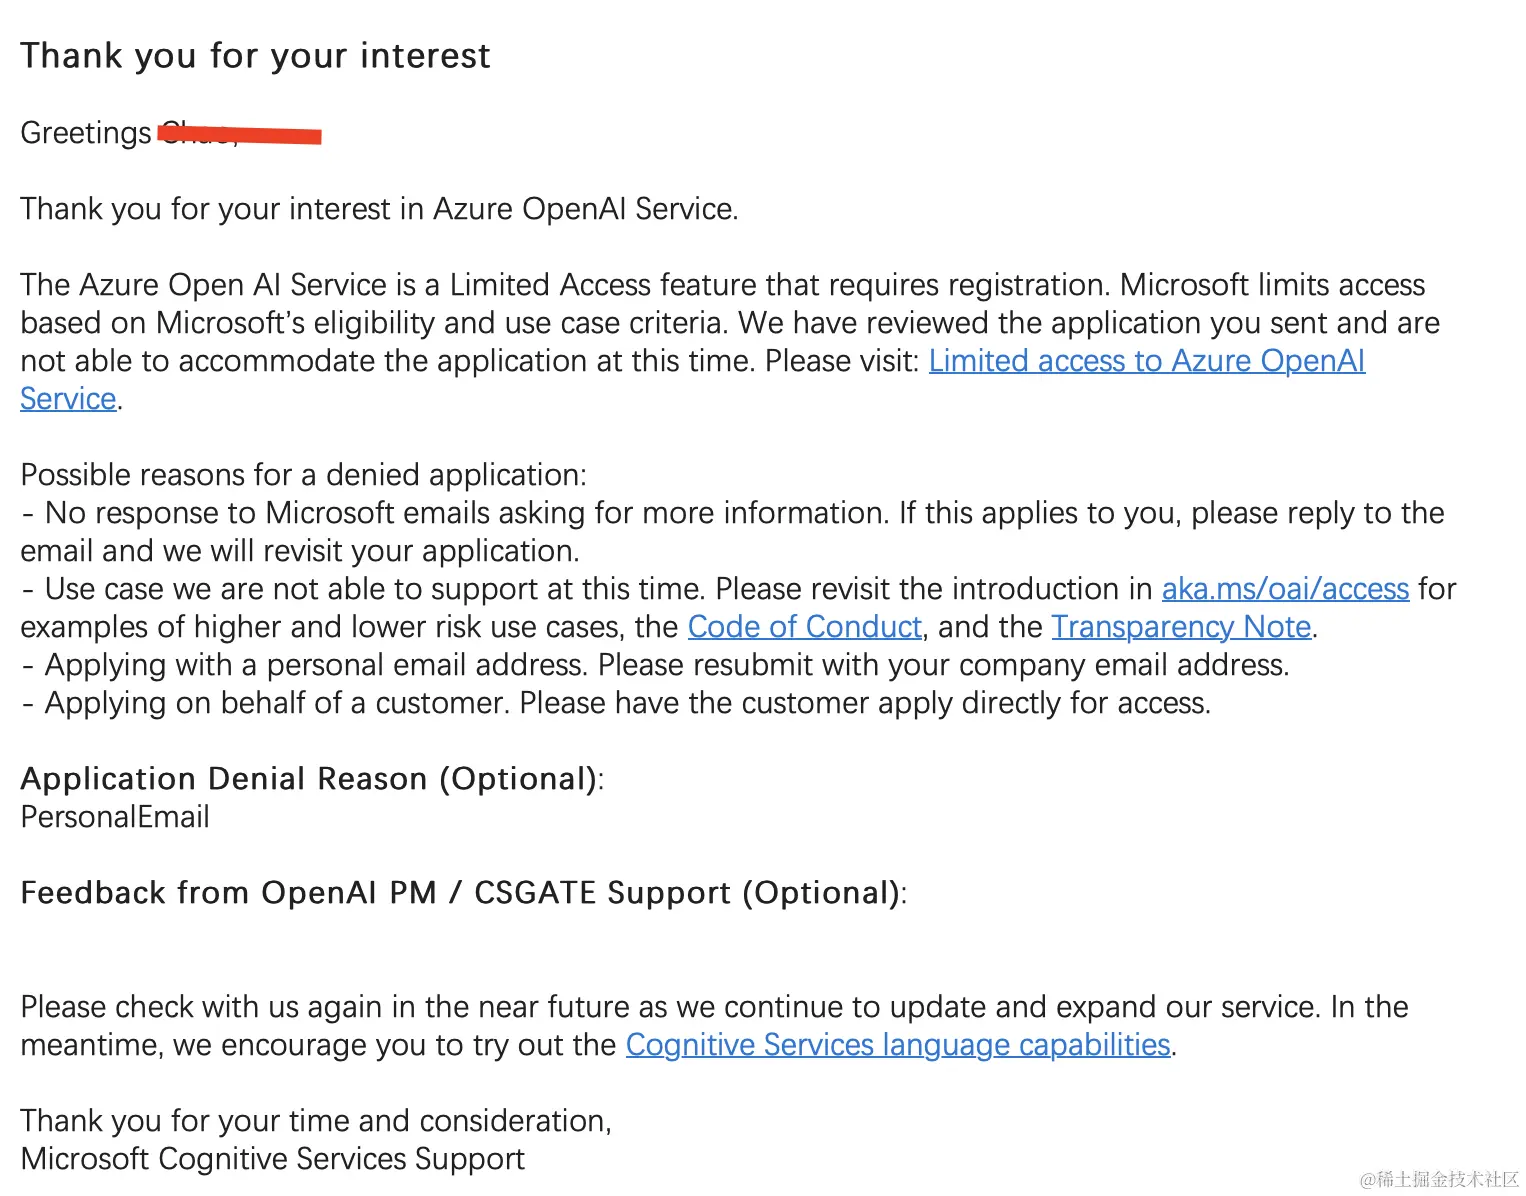Click the aka.ms/oai/access link
The height and width of the screenshot is (1196, 1526).
[x=1285, y=589]
